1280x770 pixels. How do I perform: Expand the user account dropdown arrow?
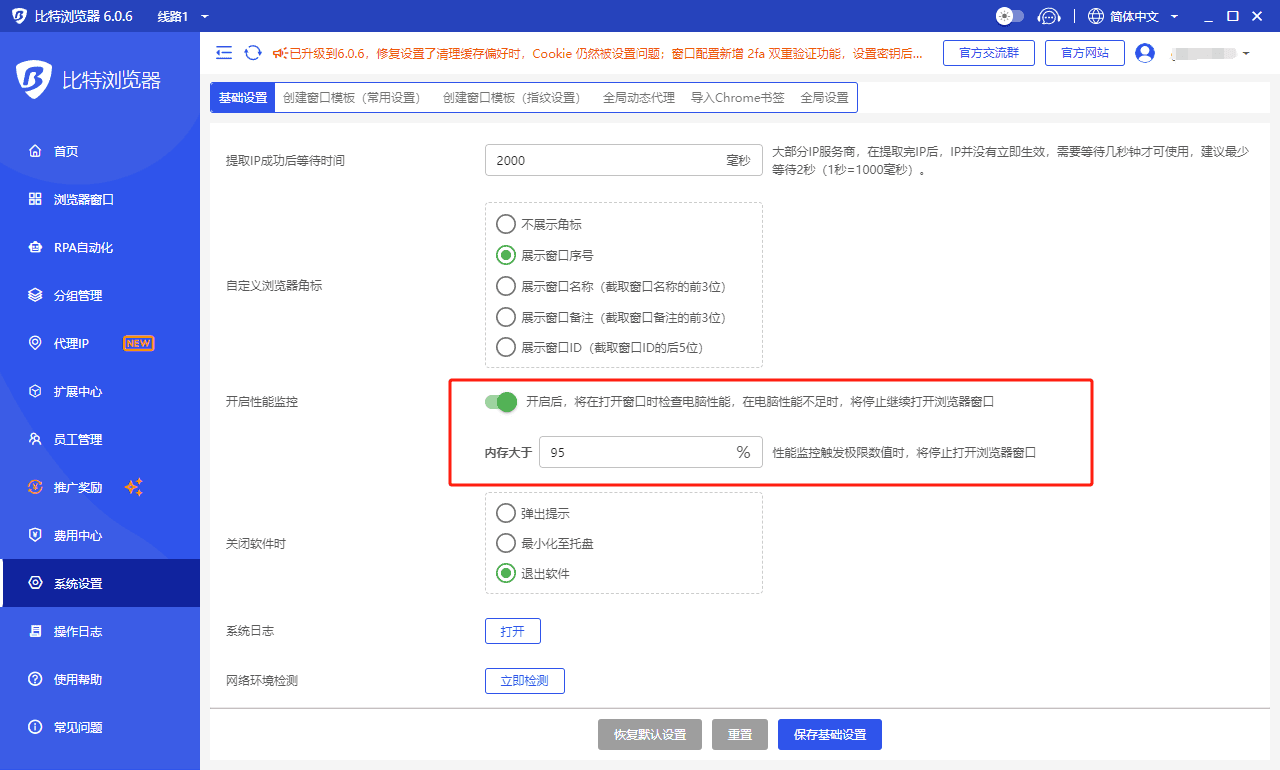[1246, 53]
